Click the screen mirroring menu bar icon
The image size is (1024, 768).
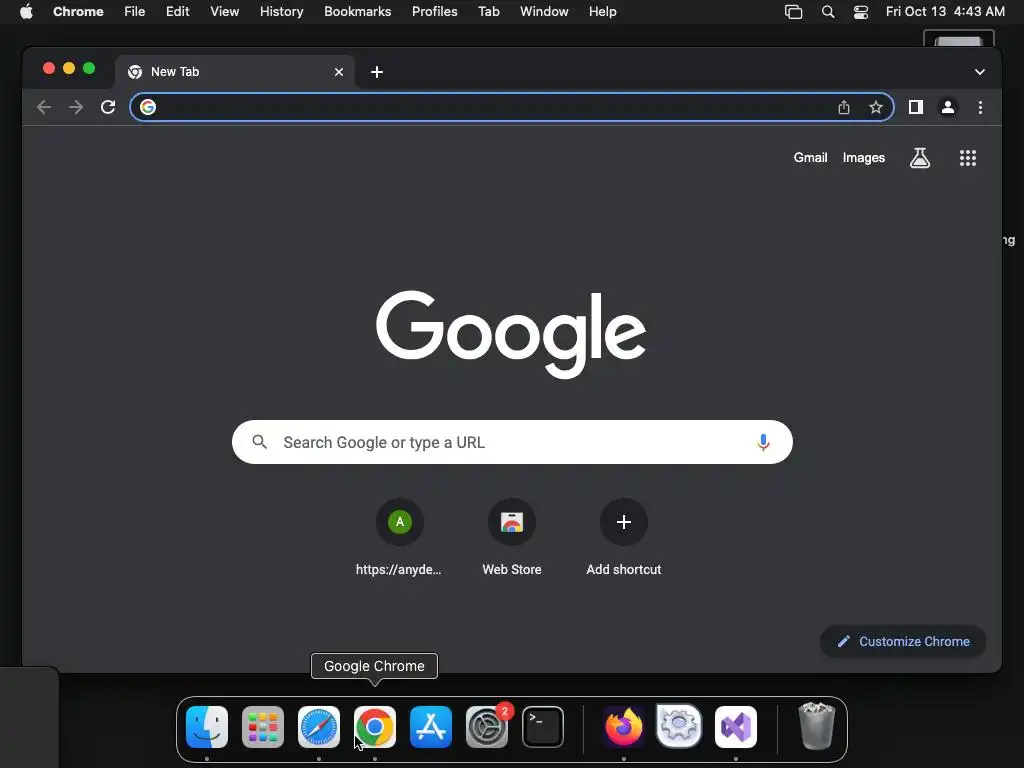[x=793, y=12]
